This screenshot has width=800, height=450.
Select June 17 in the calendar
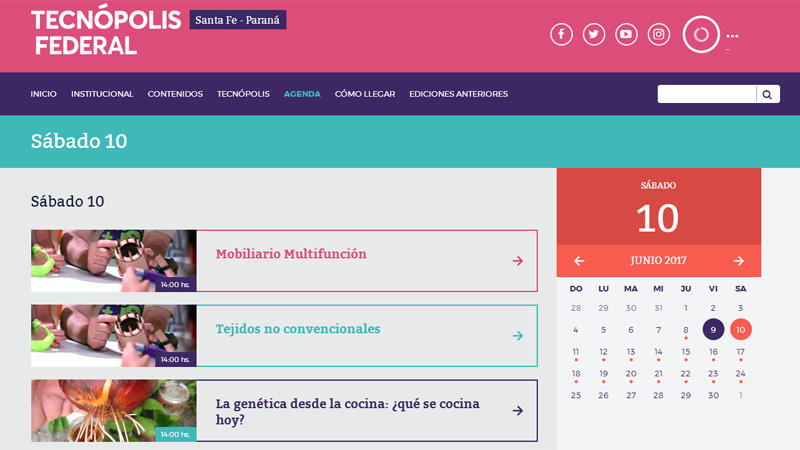coord(740,352)
